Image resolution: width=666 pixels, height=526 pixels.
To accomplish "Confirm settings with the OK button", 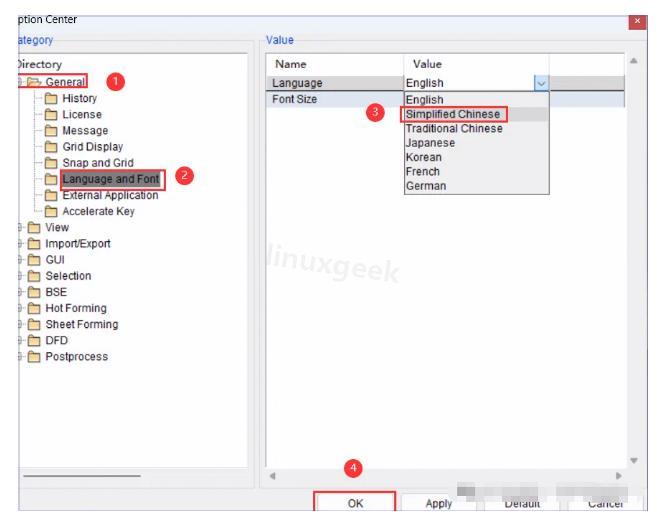I will pos(355,503).
